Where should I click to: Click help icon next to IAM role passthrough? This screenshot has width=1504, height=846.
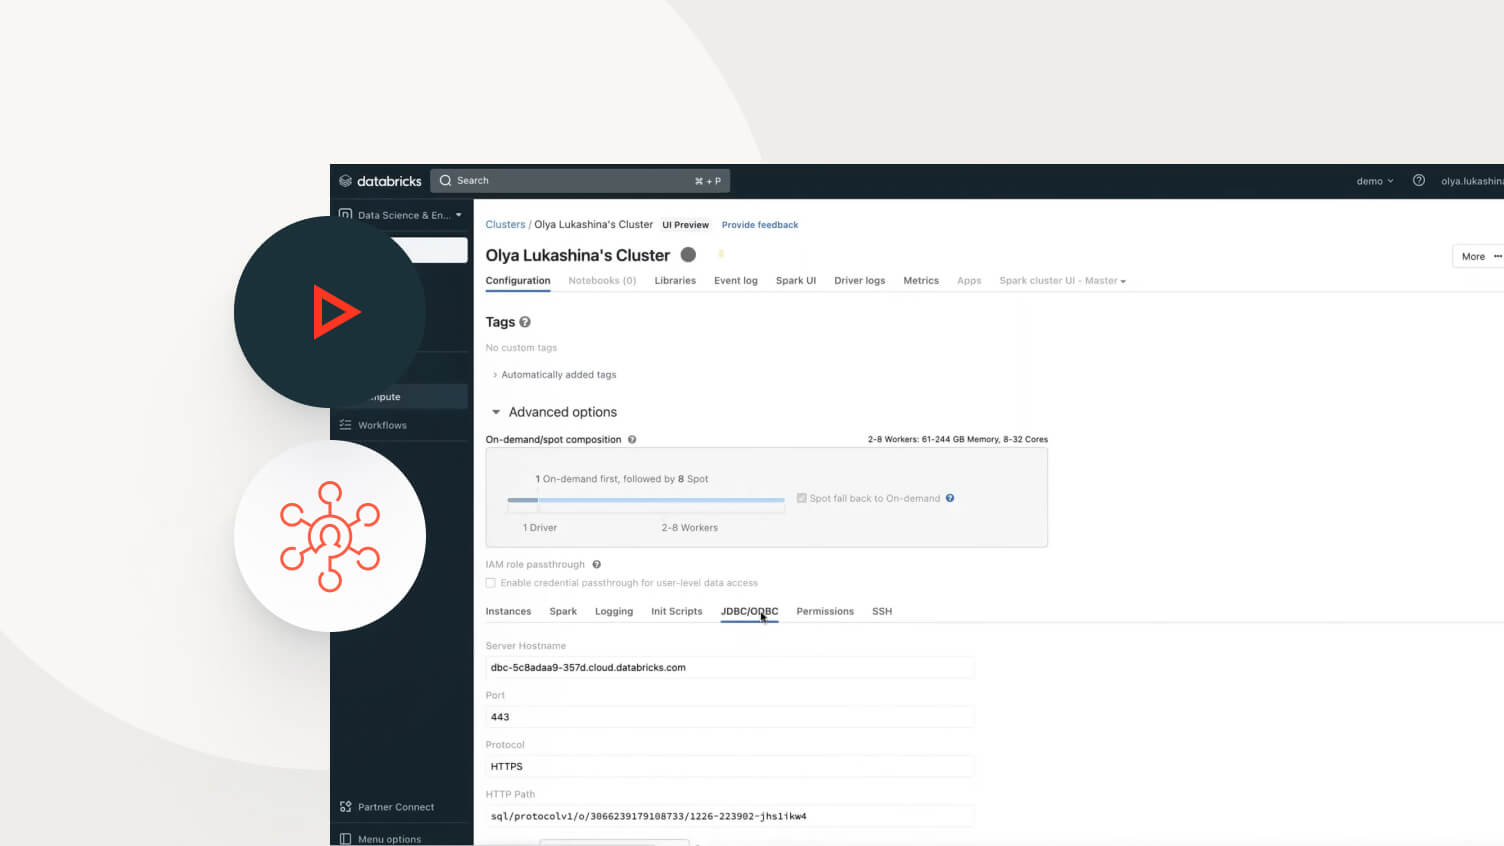point(597,565)
